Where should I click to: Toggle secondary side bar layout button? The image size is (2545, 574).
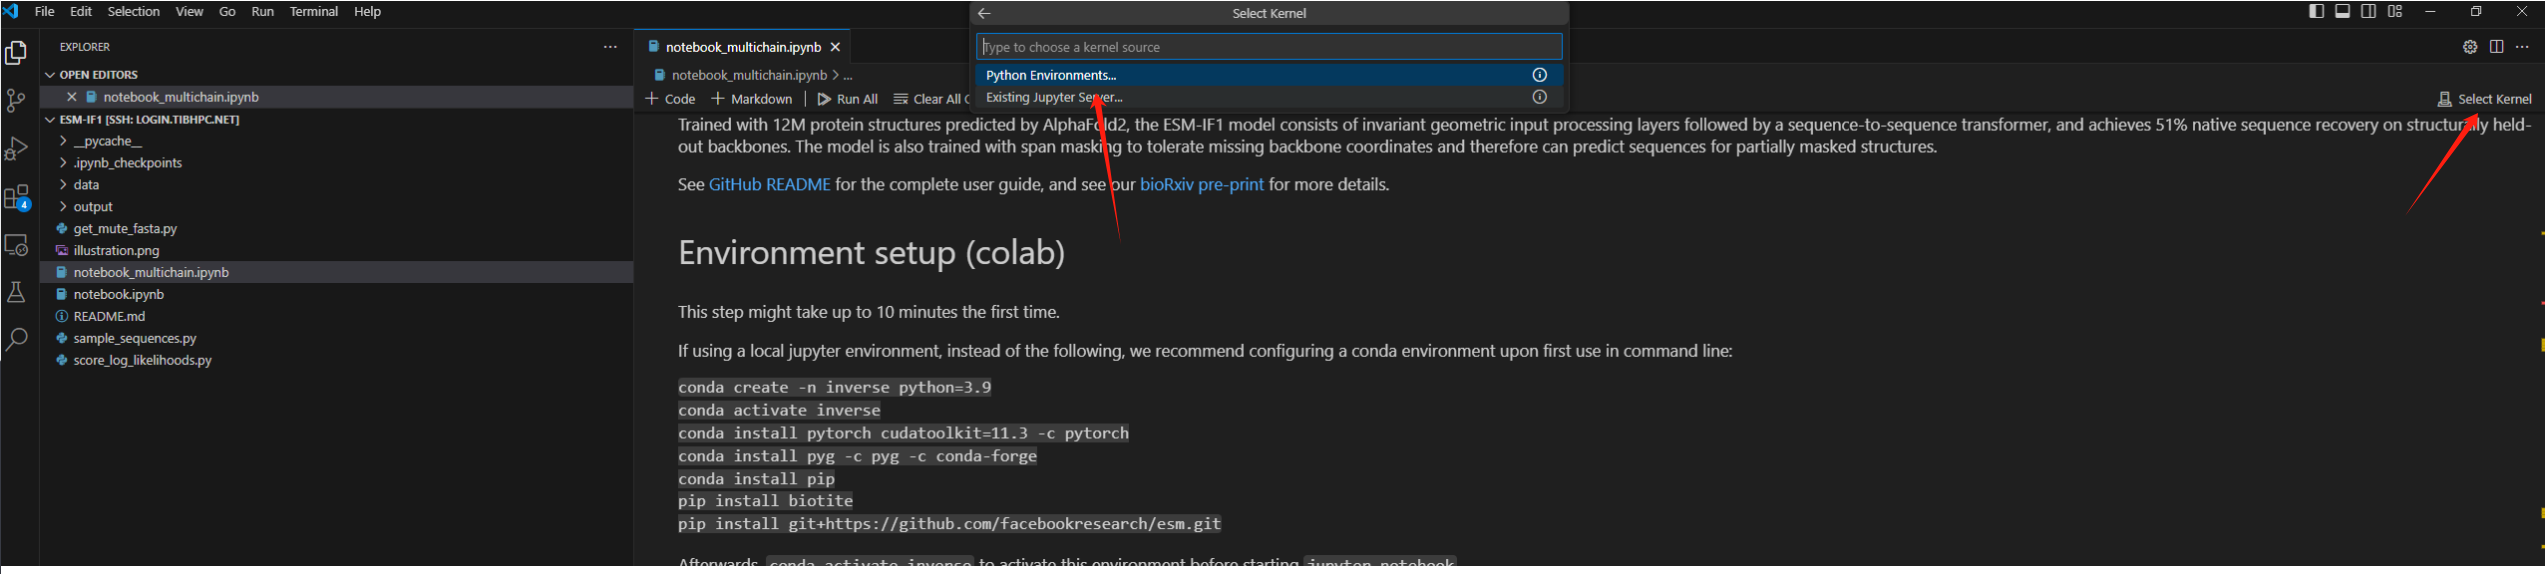click(x=2369, y=12)
